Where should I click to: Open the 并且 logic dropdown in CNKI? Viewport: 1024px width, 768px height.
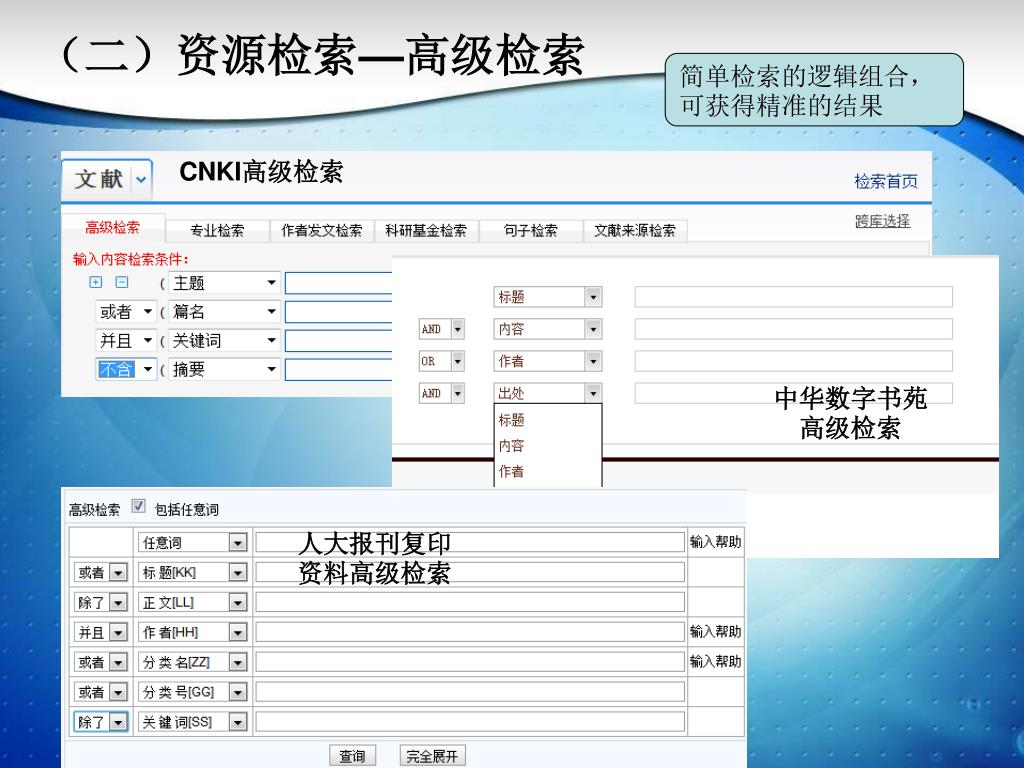pyautogui.click(x=125, y=340)
